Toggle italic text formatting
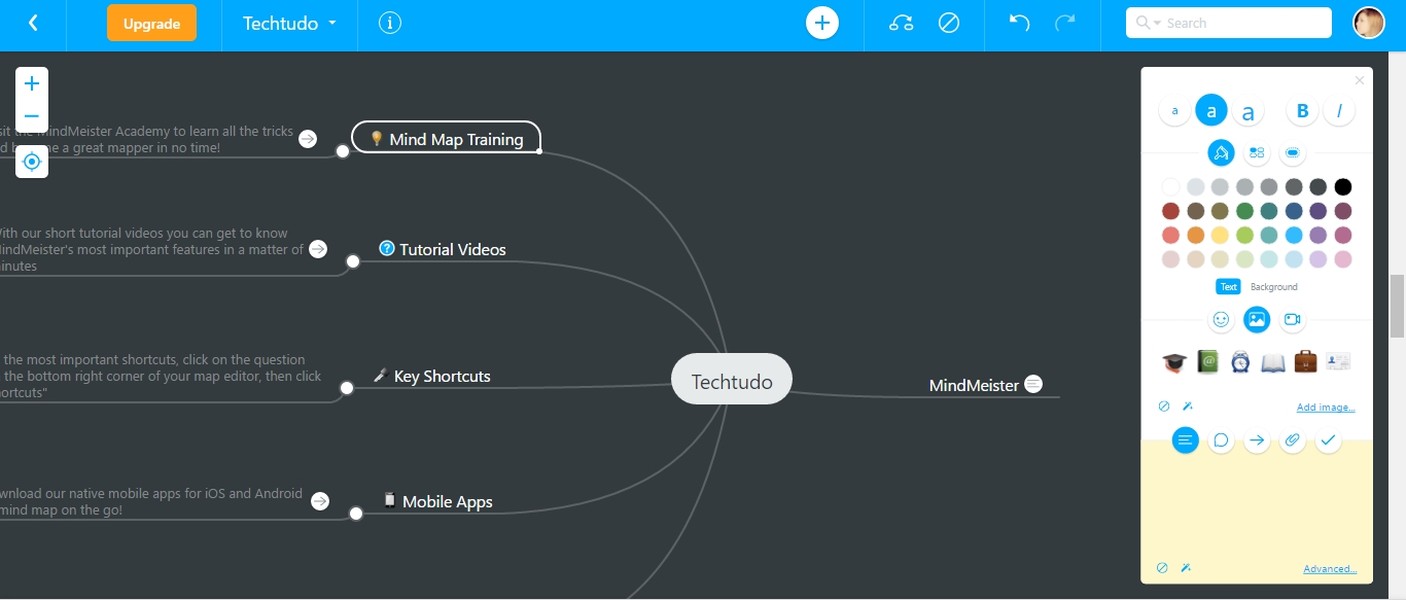 [x=1339, y=111]
